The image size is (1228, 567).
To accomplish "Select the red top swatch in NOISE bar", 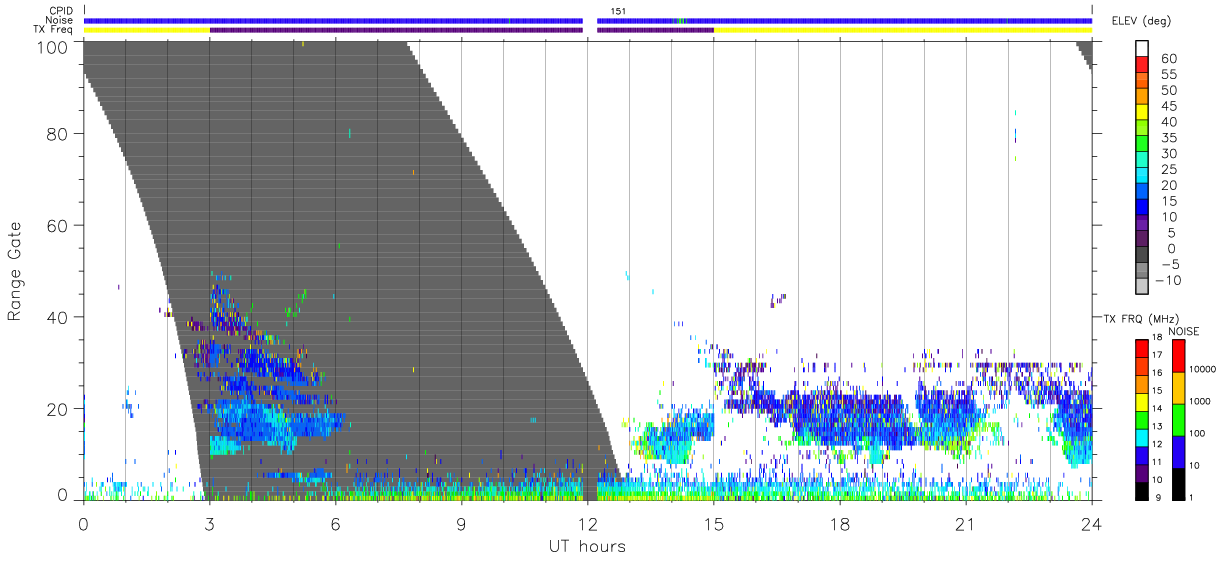I will tap(1178, 356).
